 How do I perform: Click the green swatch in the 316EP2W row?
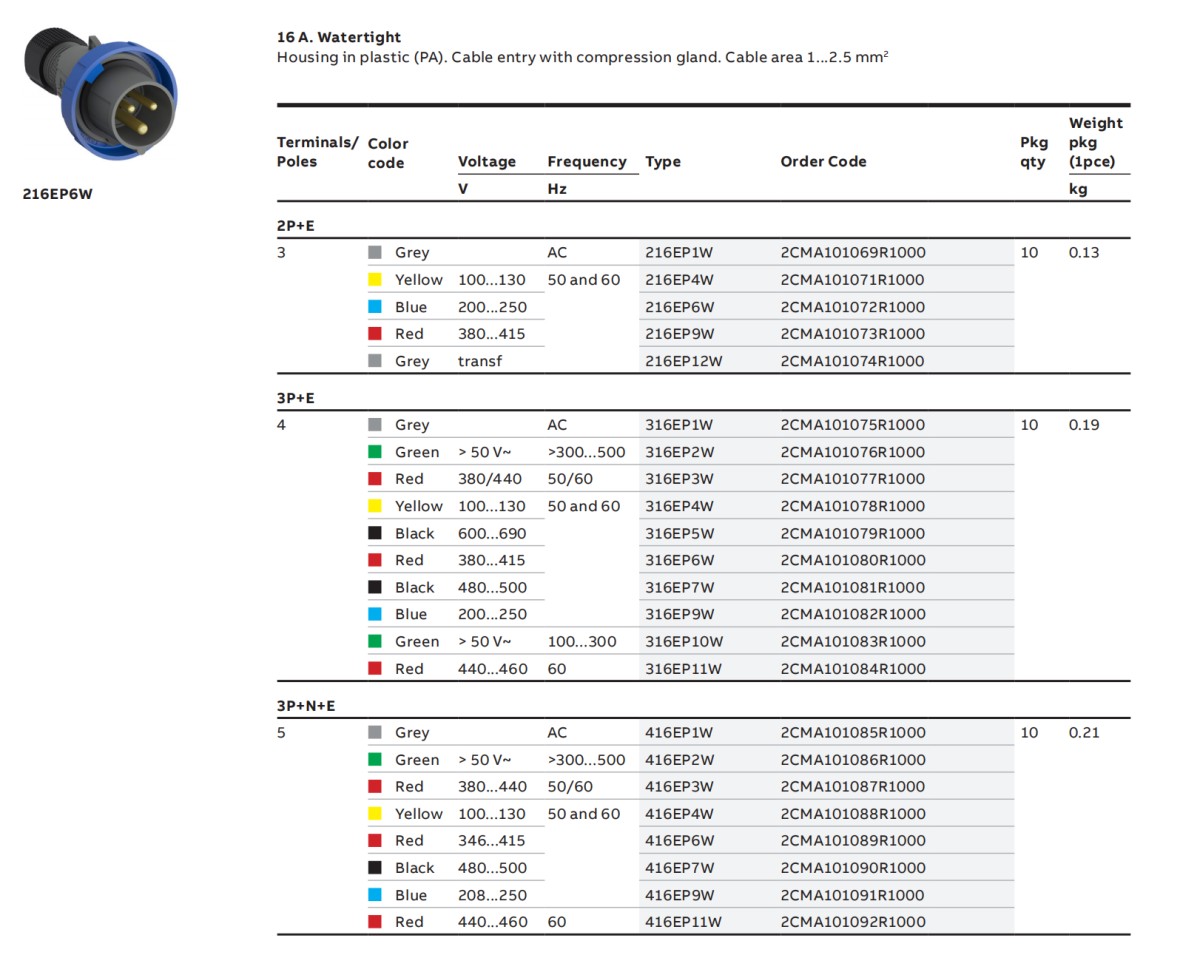(x=375, y=452)
